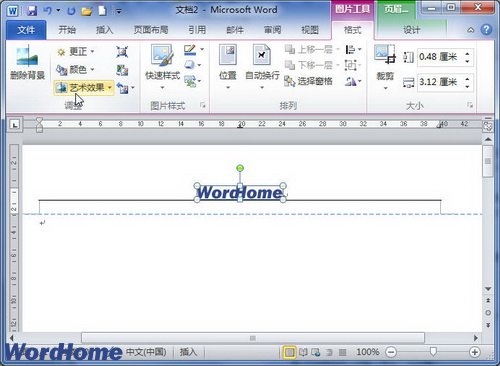Click the 100% zoom level button
Image resolution: width=500 pixels, height=366 pixels.
click(x=368, y=352)
